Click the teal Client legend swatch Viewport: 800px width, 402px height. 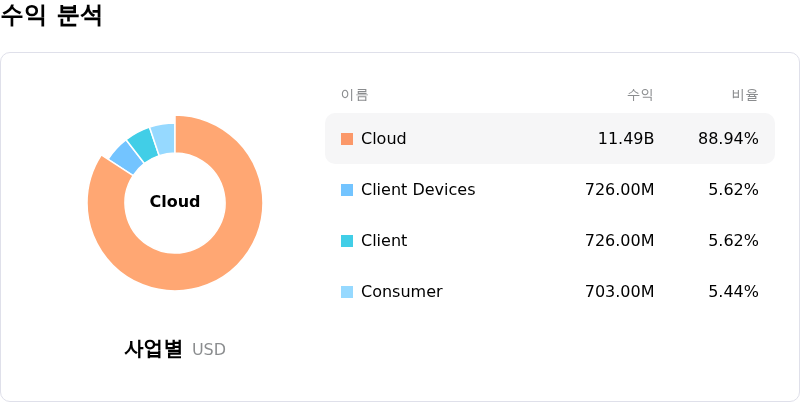pyautogui.click(x=347, y=241)
